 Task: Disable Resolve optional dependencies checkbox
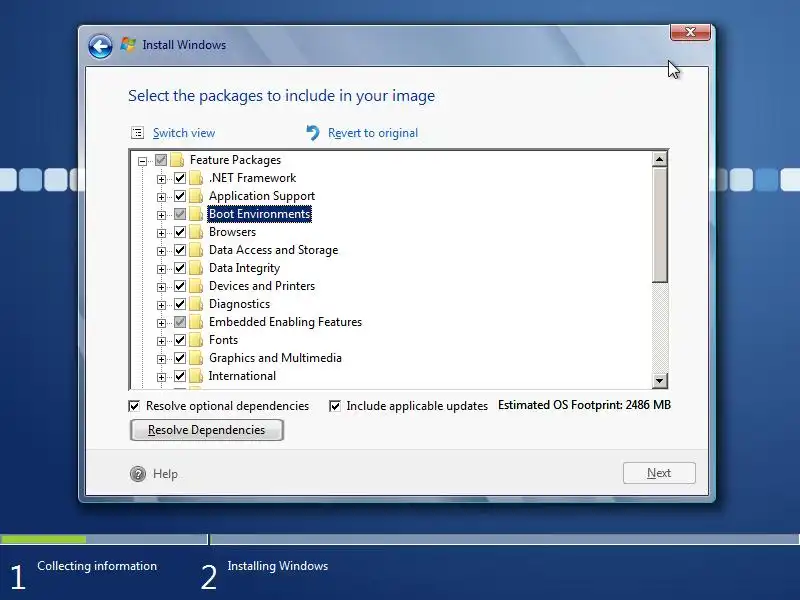pyautogui.click(x=134, y=406)
